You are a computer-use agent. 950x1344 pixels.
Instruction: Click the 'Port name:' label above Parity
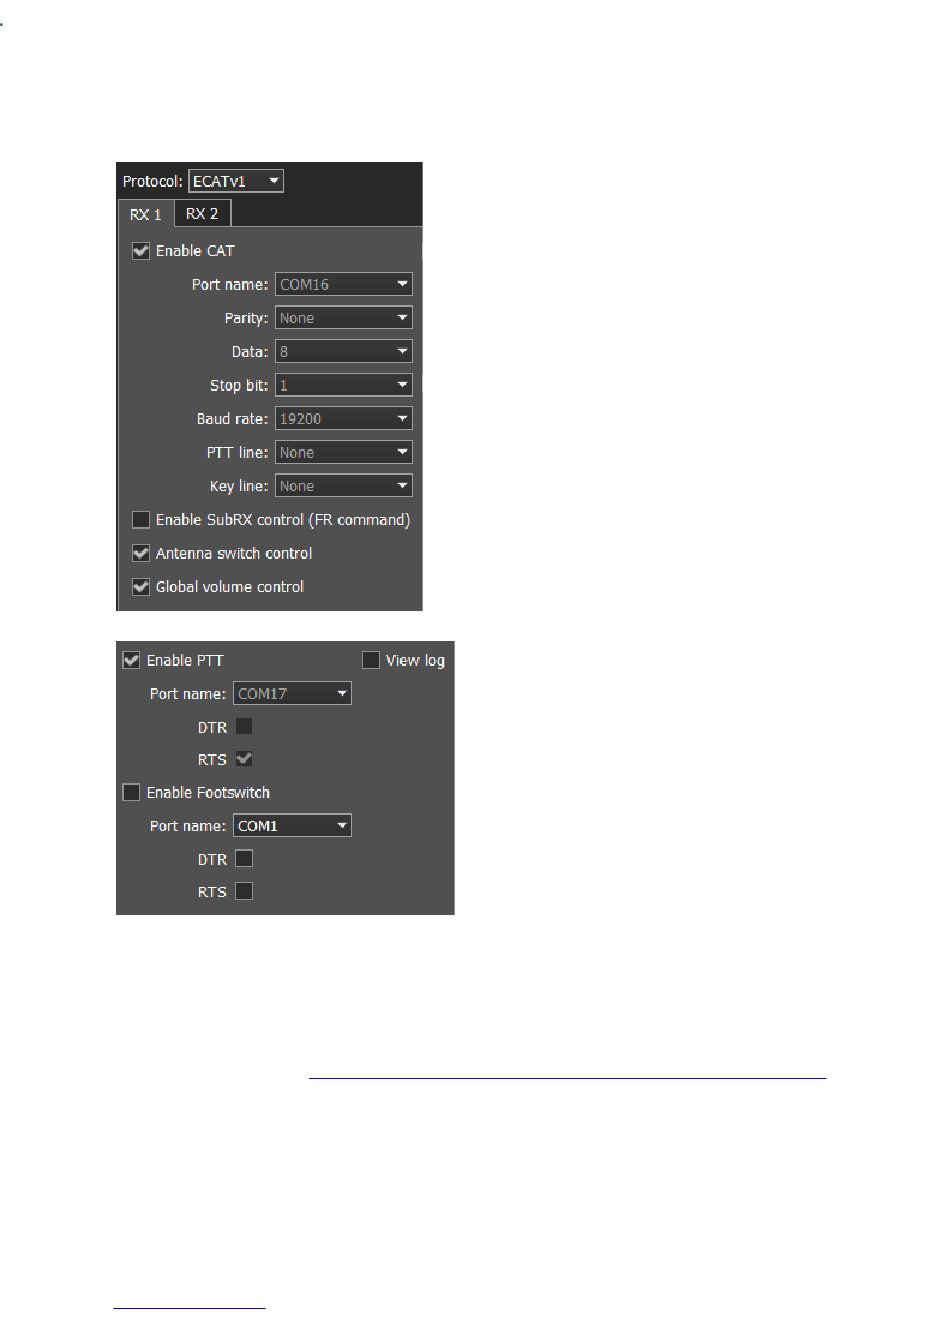pyautogui.click(x=230, y=285)
